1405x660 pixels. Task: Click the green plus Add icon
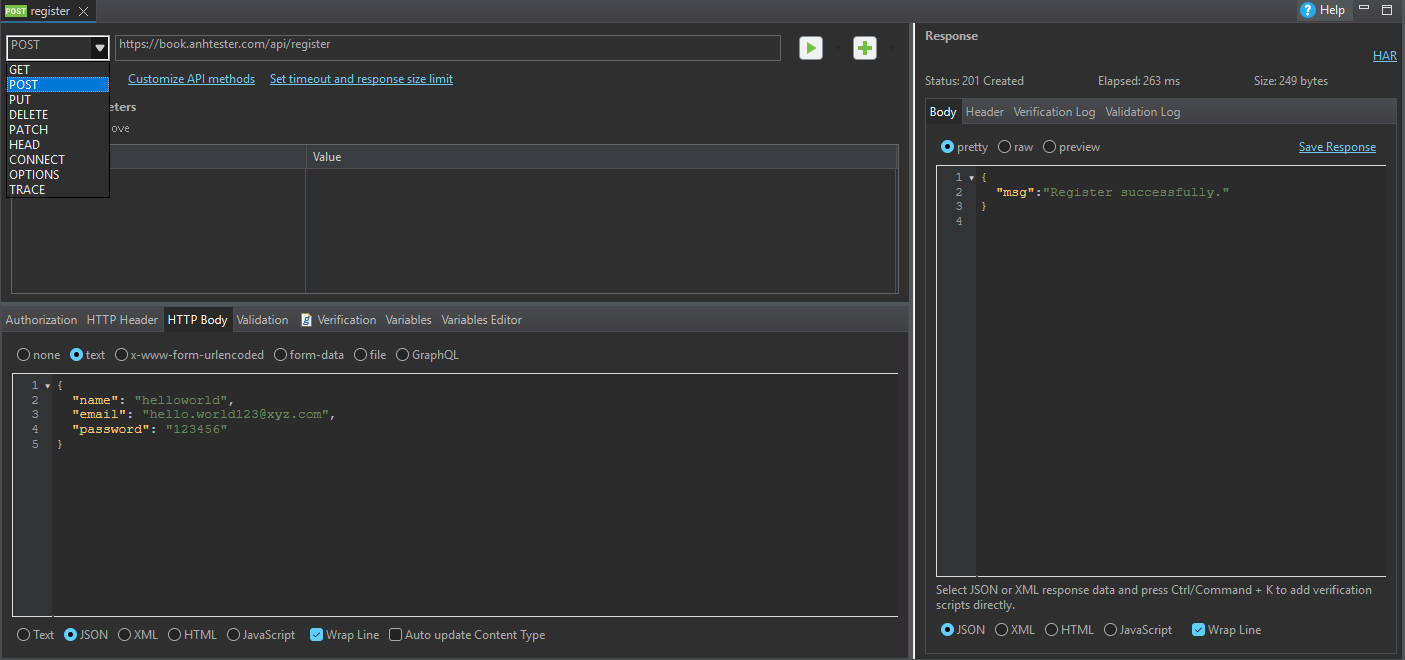pos(864,48)
